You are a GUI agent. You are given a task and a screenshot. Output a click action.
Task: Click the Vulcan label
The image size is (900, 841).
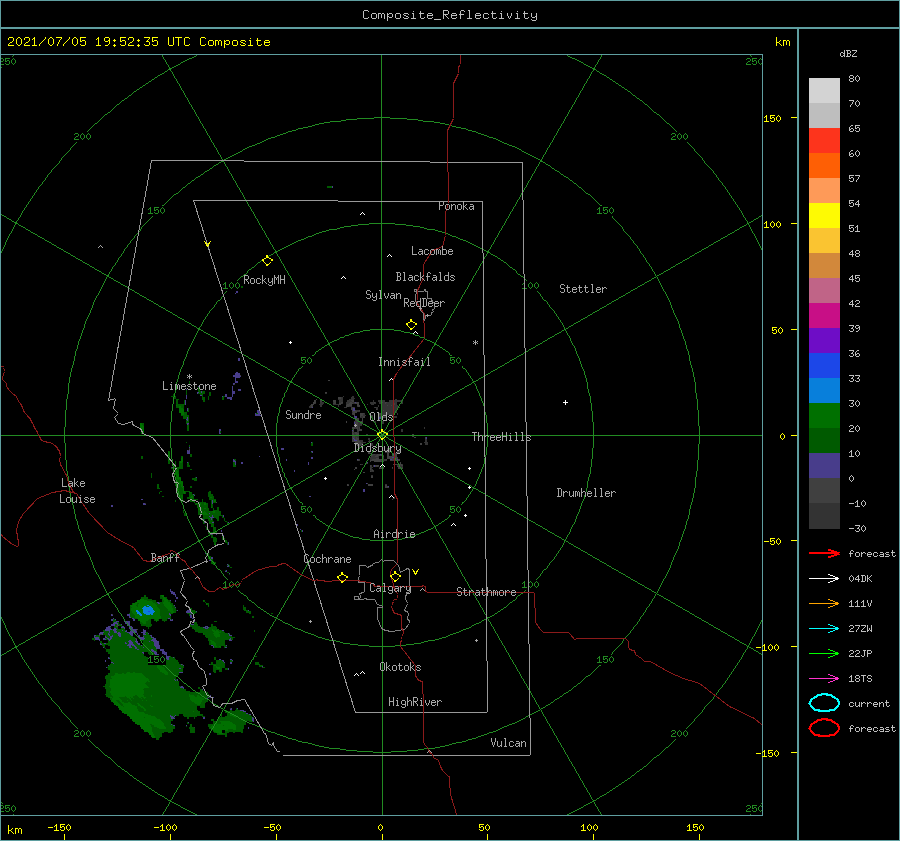click(509, 743)
